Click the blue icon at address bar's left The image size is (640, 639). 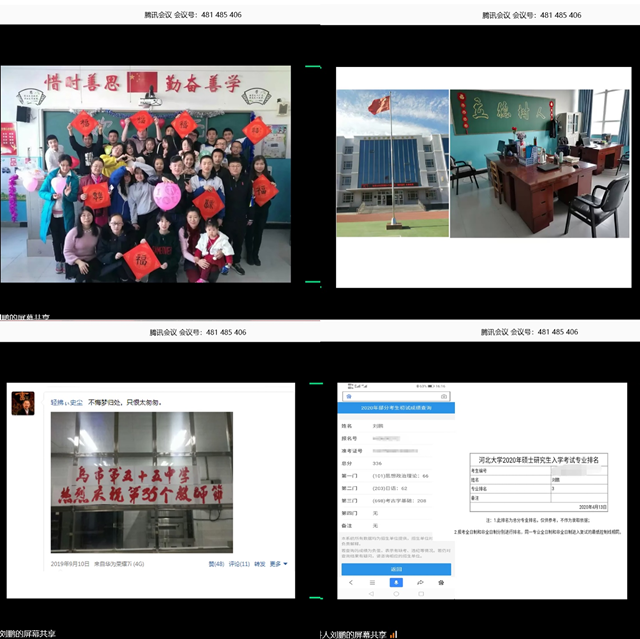(349, 396)
